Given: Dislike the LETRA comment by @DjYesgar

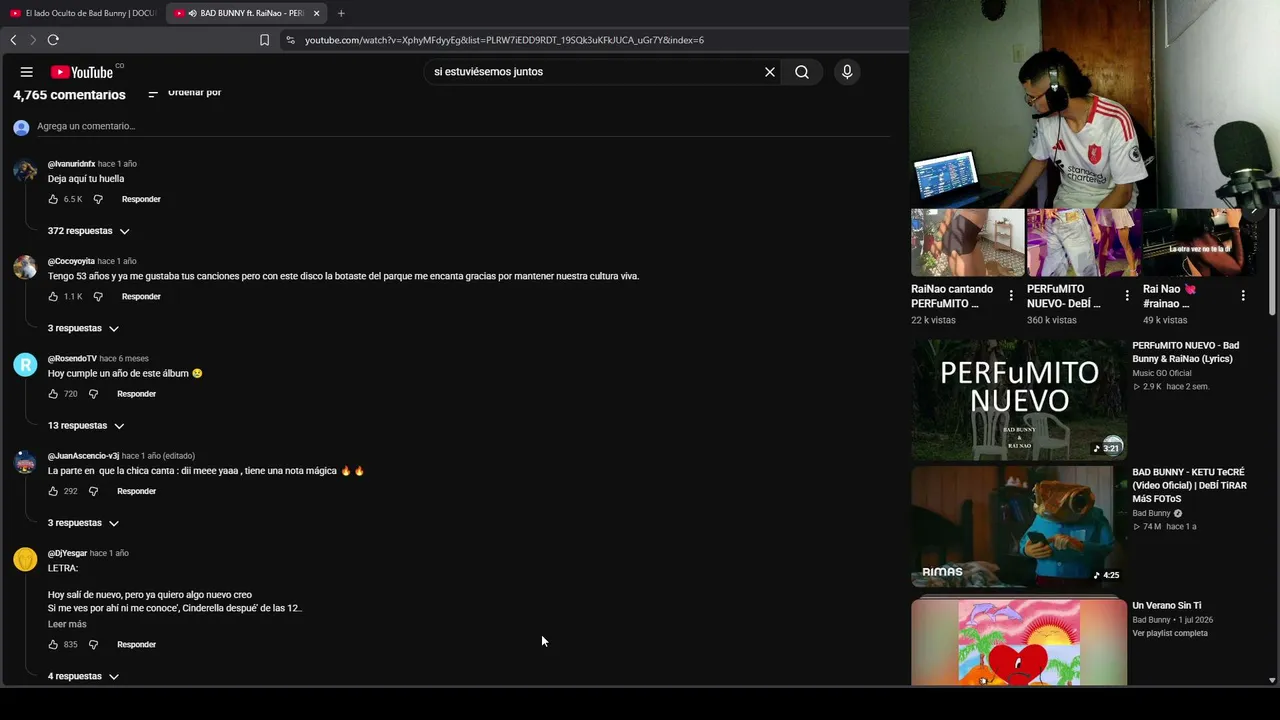Looking at the screenshot, I should [93, 644].
